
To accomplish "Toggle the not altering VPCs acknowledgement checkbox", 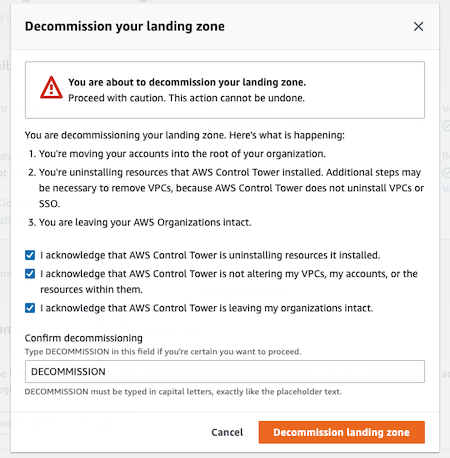I will point(30,274).
